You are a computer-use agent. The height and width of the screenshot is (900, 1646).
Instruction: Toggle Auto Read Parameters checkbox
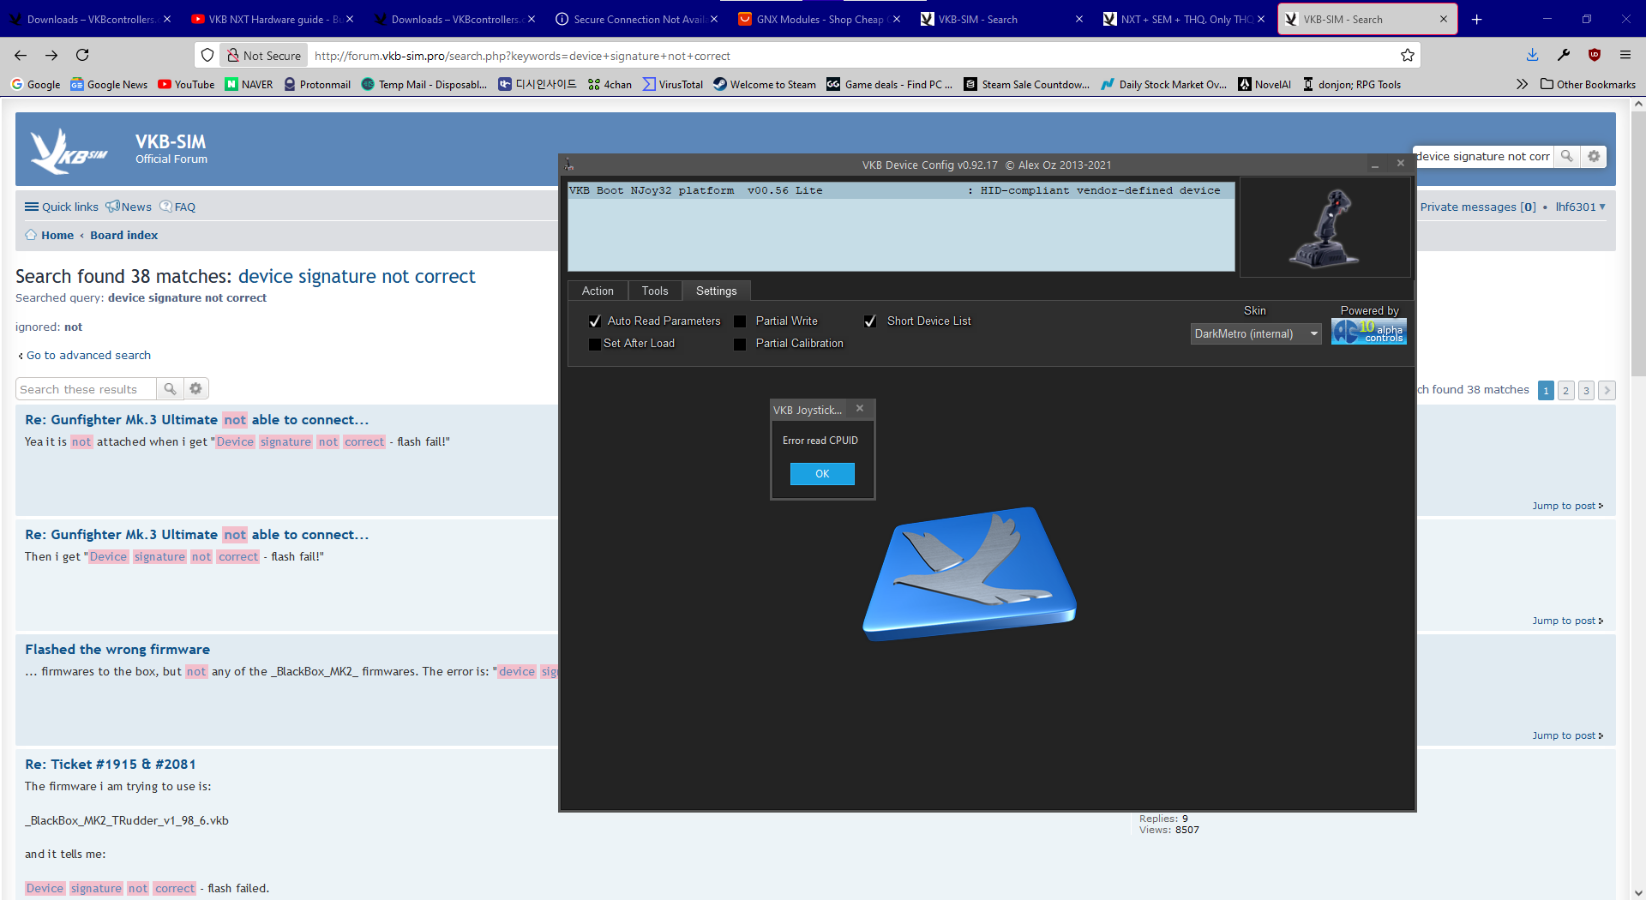[x=595, y=321]
